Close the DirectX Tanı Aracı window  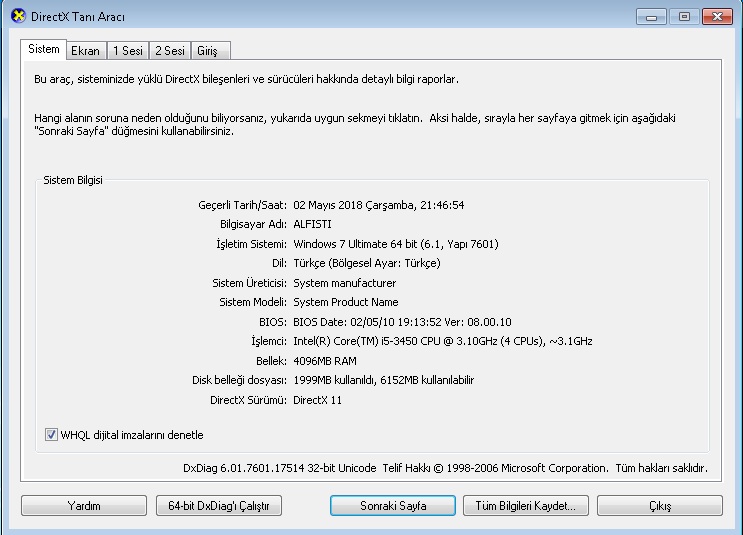pyautogui.click(x=717, y=16)
